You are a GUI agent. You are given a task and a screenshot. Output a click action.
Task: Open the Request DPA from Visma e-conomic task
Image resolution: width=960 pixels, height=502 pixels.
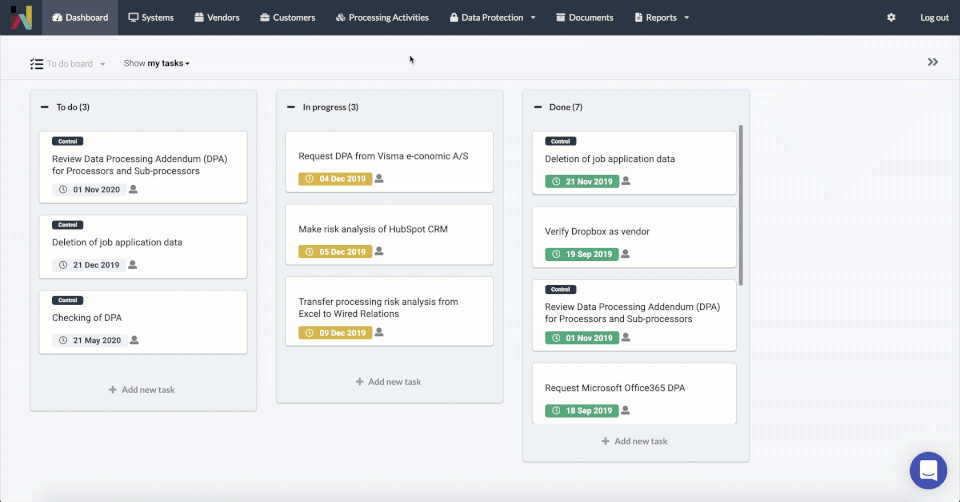pyautogui.click(x=384, y=157)
